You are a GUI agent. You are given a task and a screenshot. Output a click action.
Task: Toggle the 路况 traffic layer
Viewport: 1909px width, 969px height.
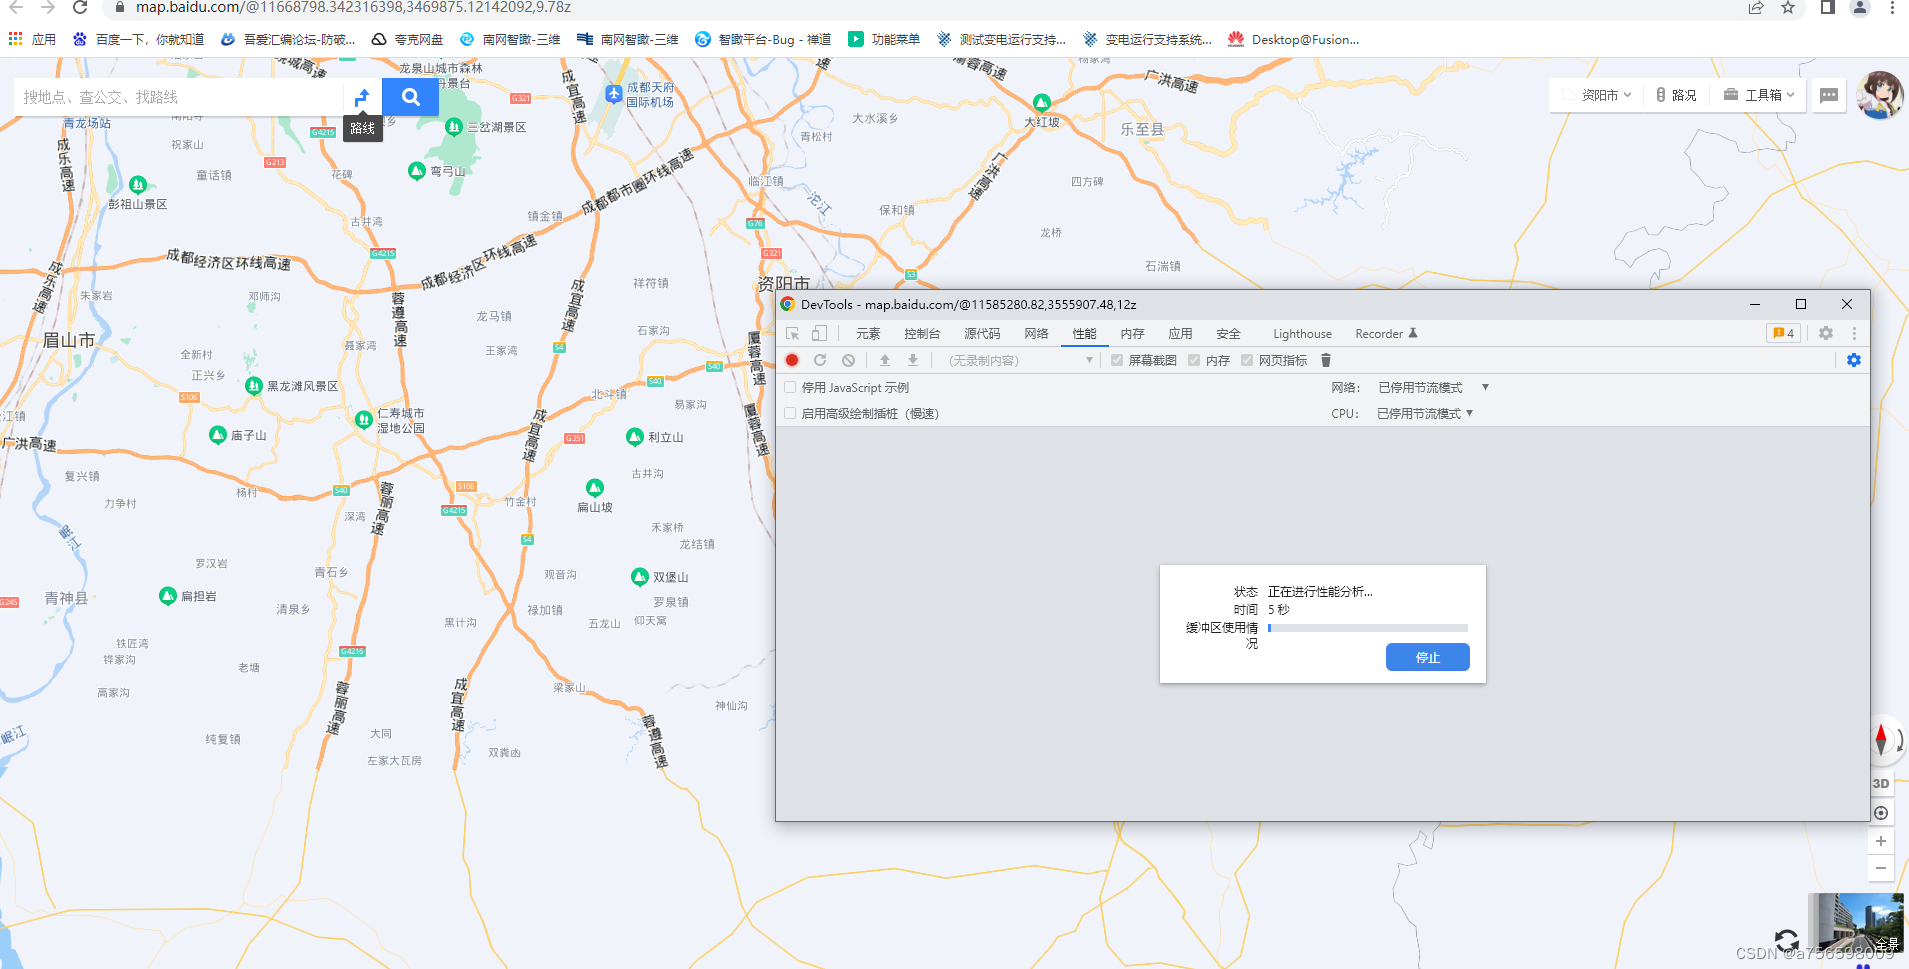(1677, 95)
